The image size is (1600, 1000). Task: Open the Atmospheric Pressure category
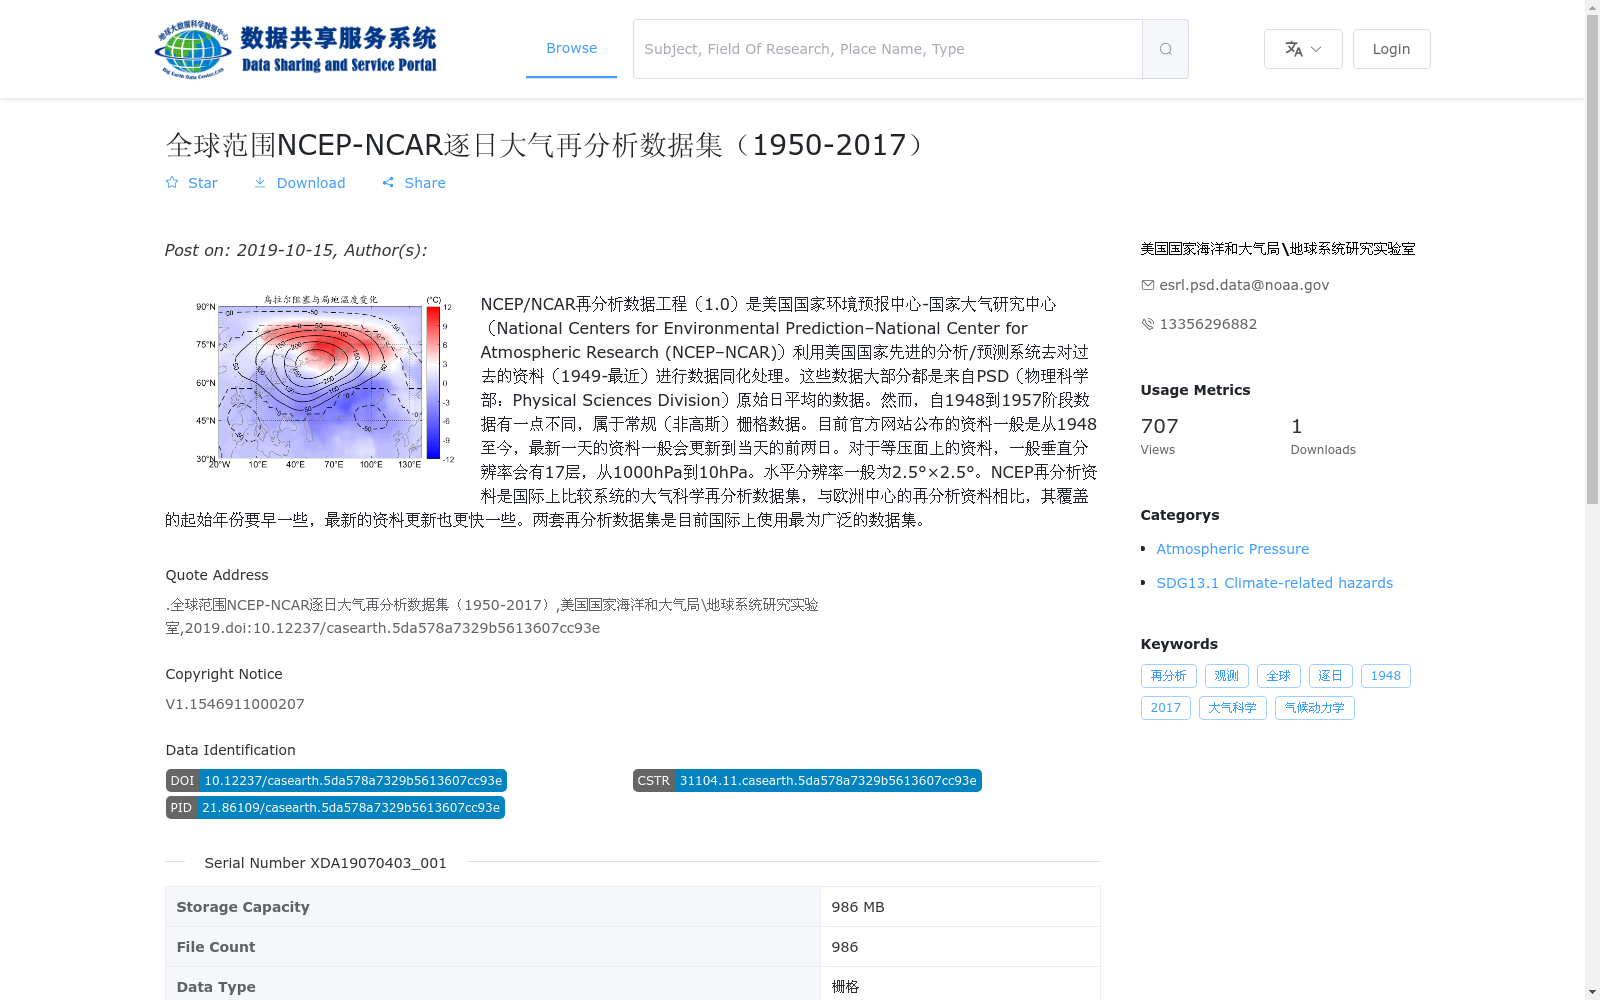point(1232,549)
